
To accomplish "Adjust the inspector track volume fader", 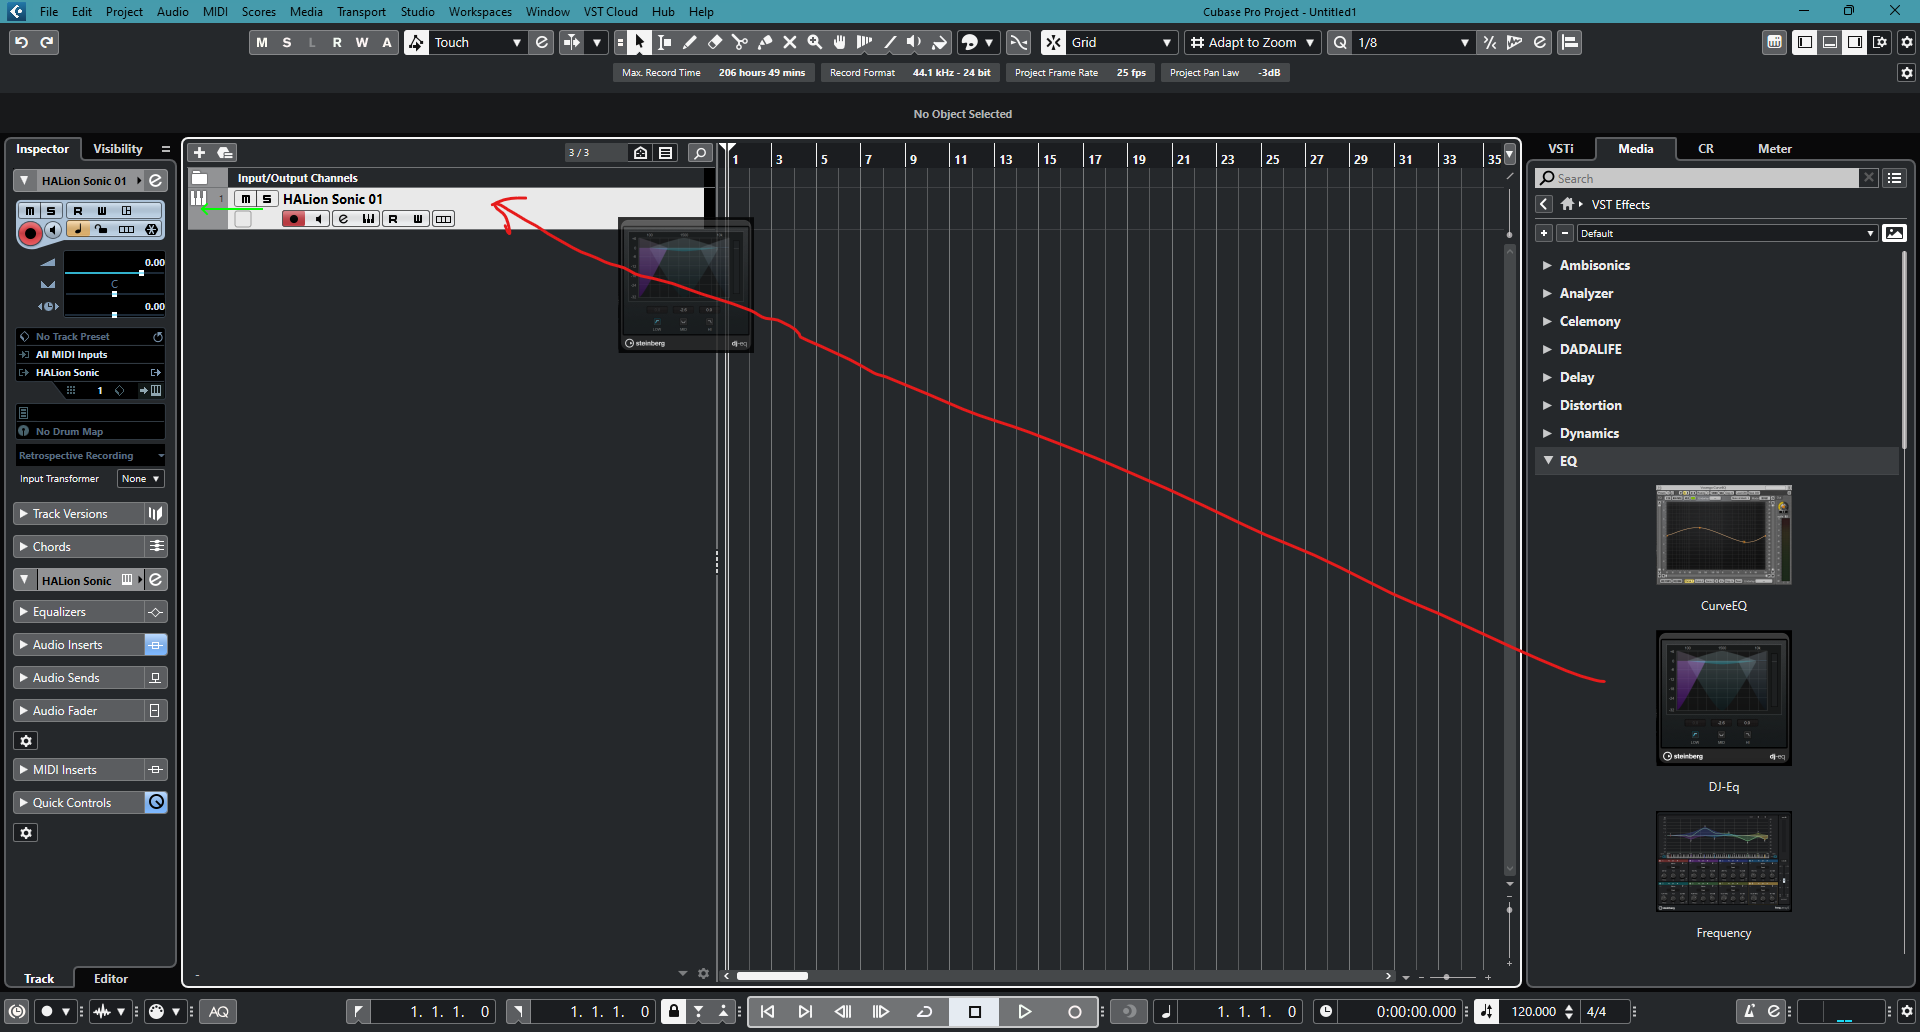I will pyautogui.click(x=114, y=272).
